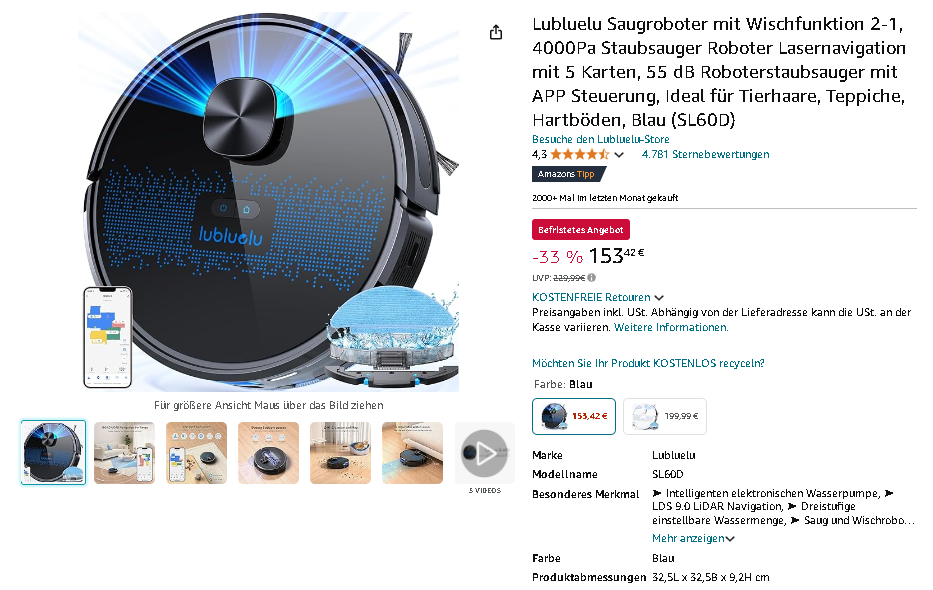Open Weitere Informationen link
Image resolution: width=933 pixels, height=590 pixels.
coord(671,327)
